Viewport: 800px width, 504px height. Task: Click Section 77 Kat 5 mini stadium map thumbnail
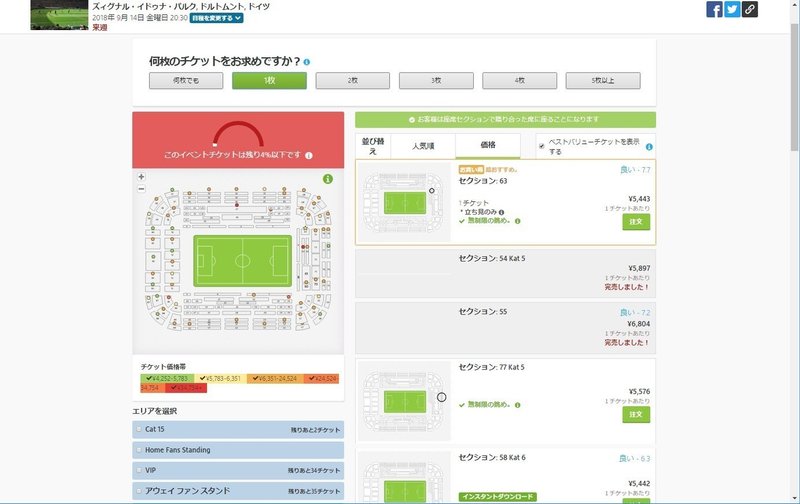(x=404, y=401)
